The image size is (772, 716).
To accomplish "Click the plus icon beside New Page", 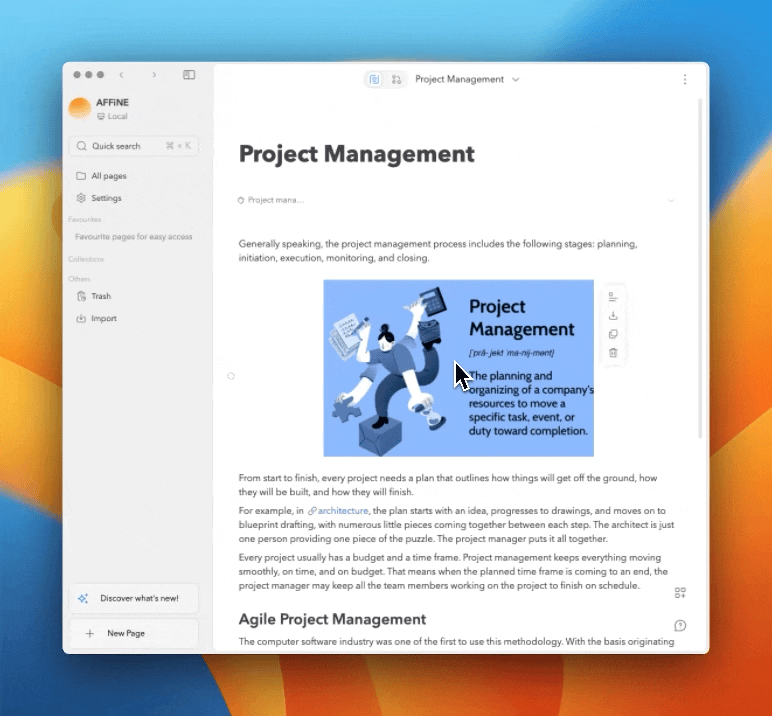I will 90,633.
